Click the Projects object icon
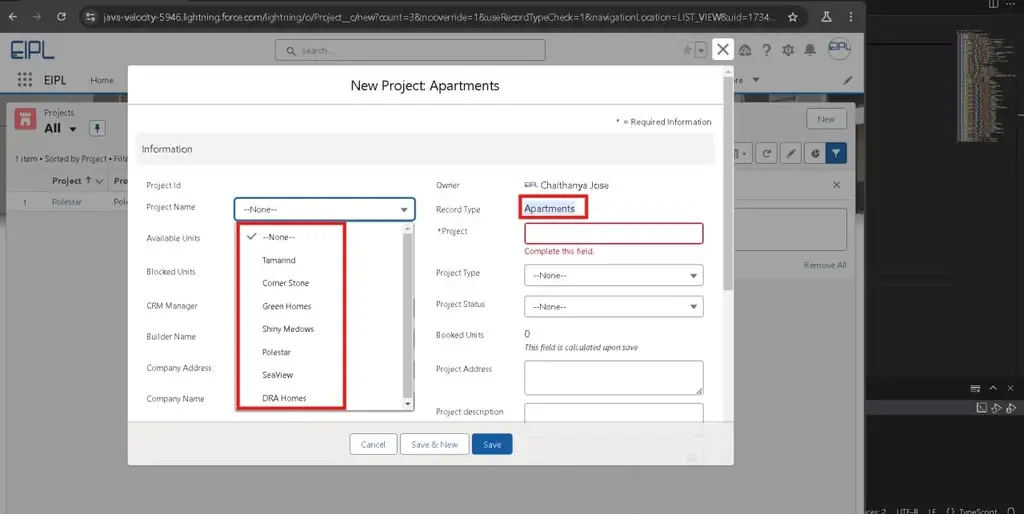The height and width of the screenshot is (514, 1024). 25,120
